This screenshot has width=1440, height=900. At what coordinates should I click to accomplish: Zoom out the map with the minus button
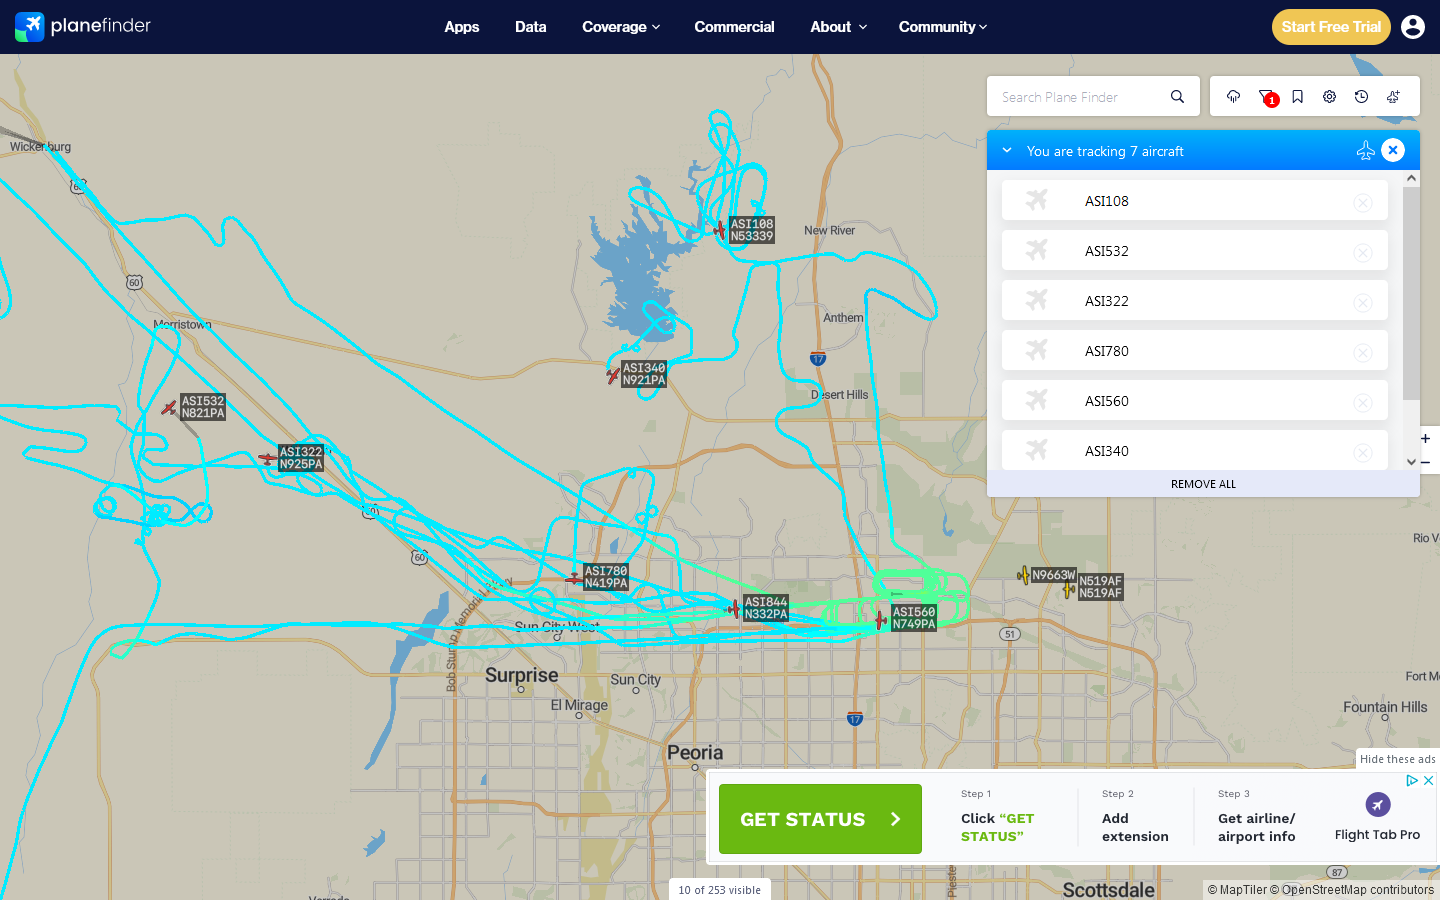pos(1425,462)
